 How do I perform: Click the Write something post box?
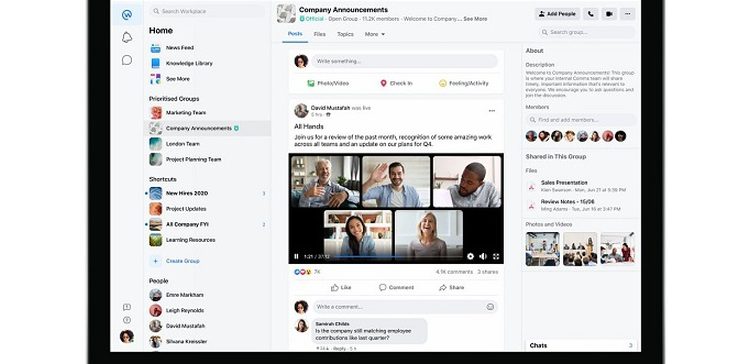coord(405,61)
